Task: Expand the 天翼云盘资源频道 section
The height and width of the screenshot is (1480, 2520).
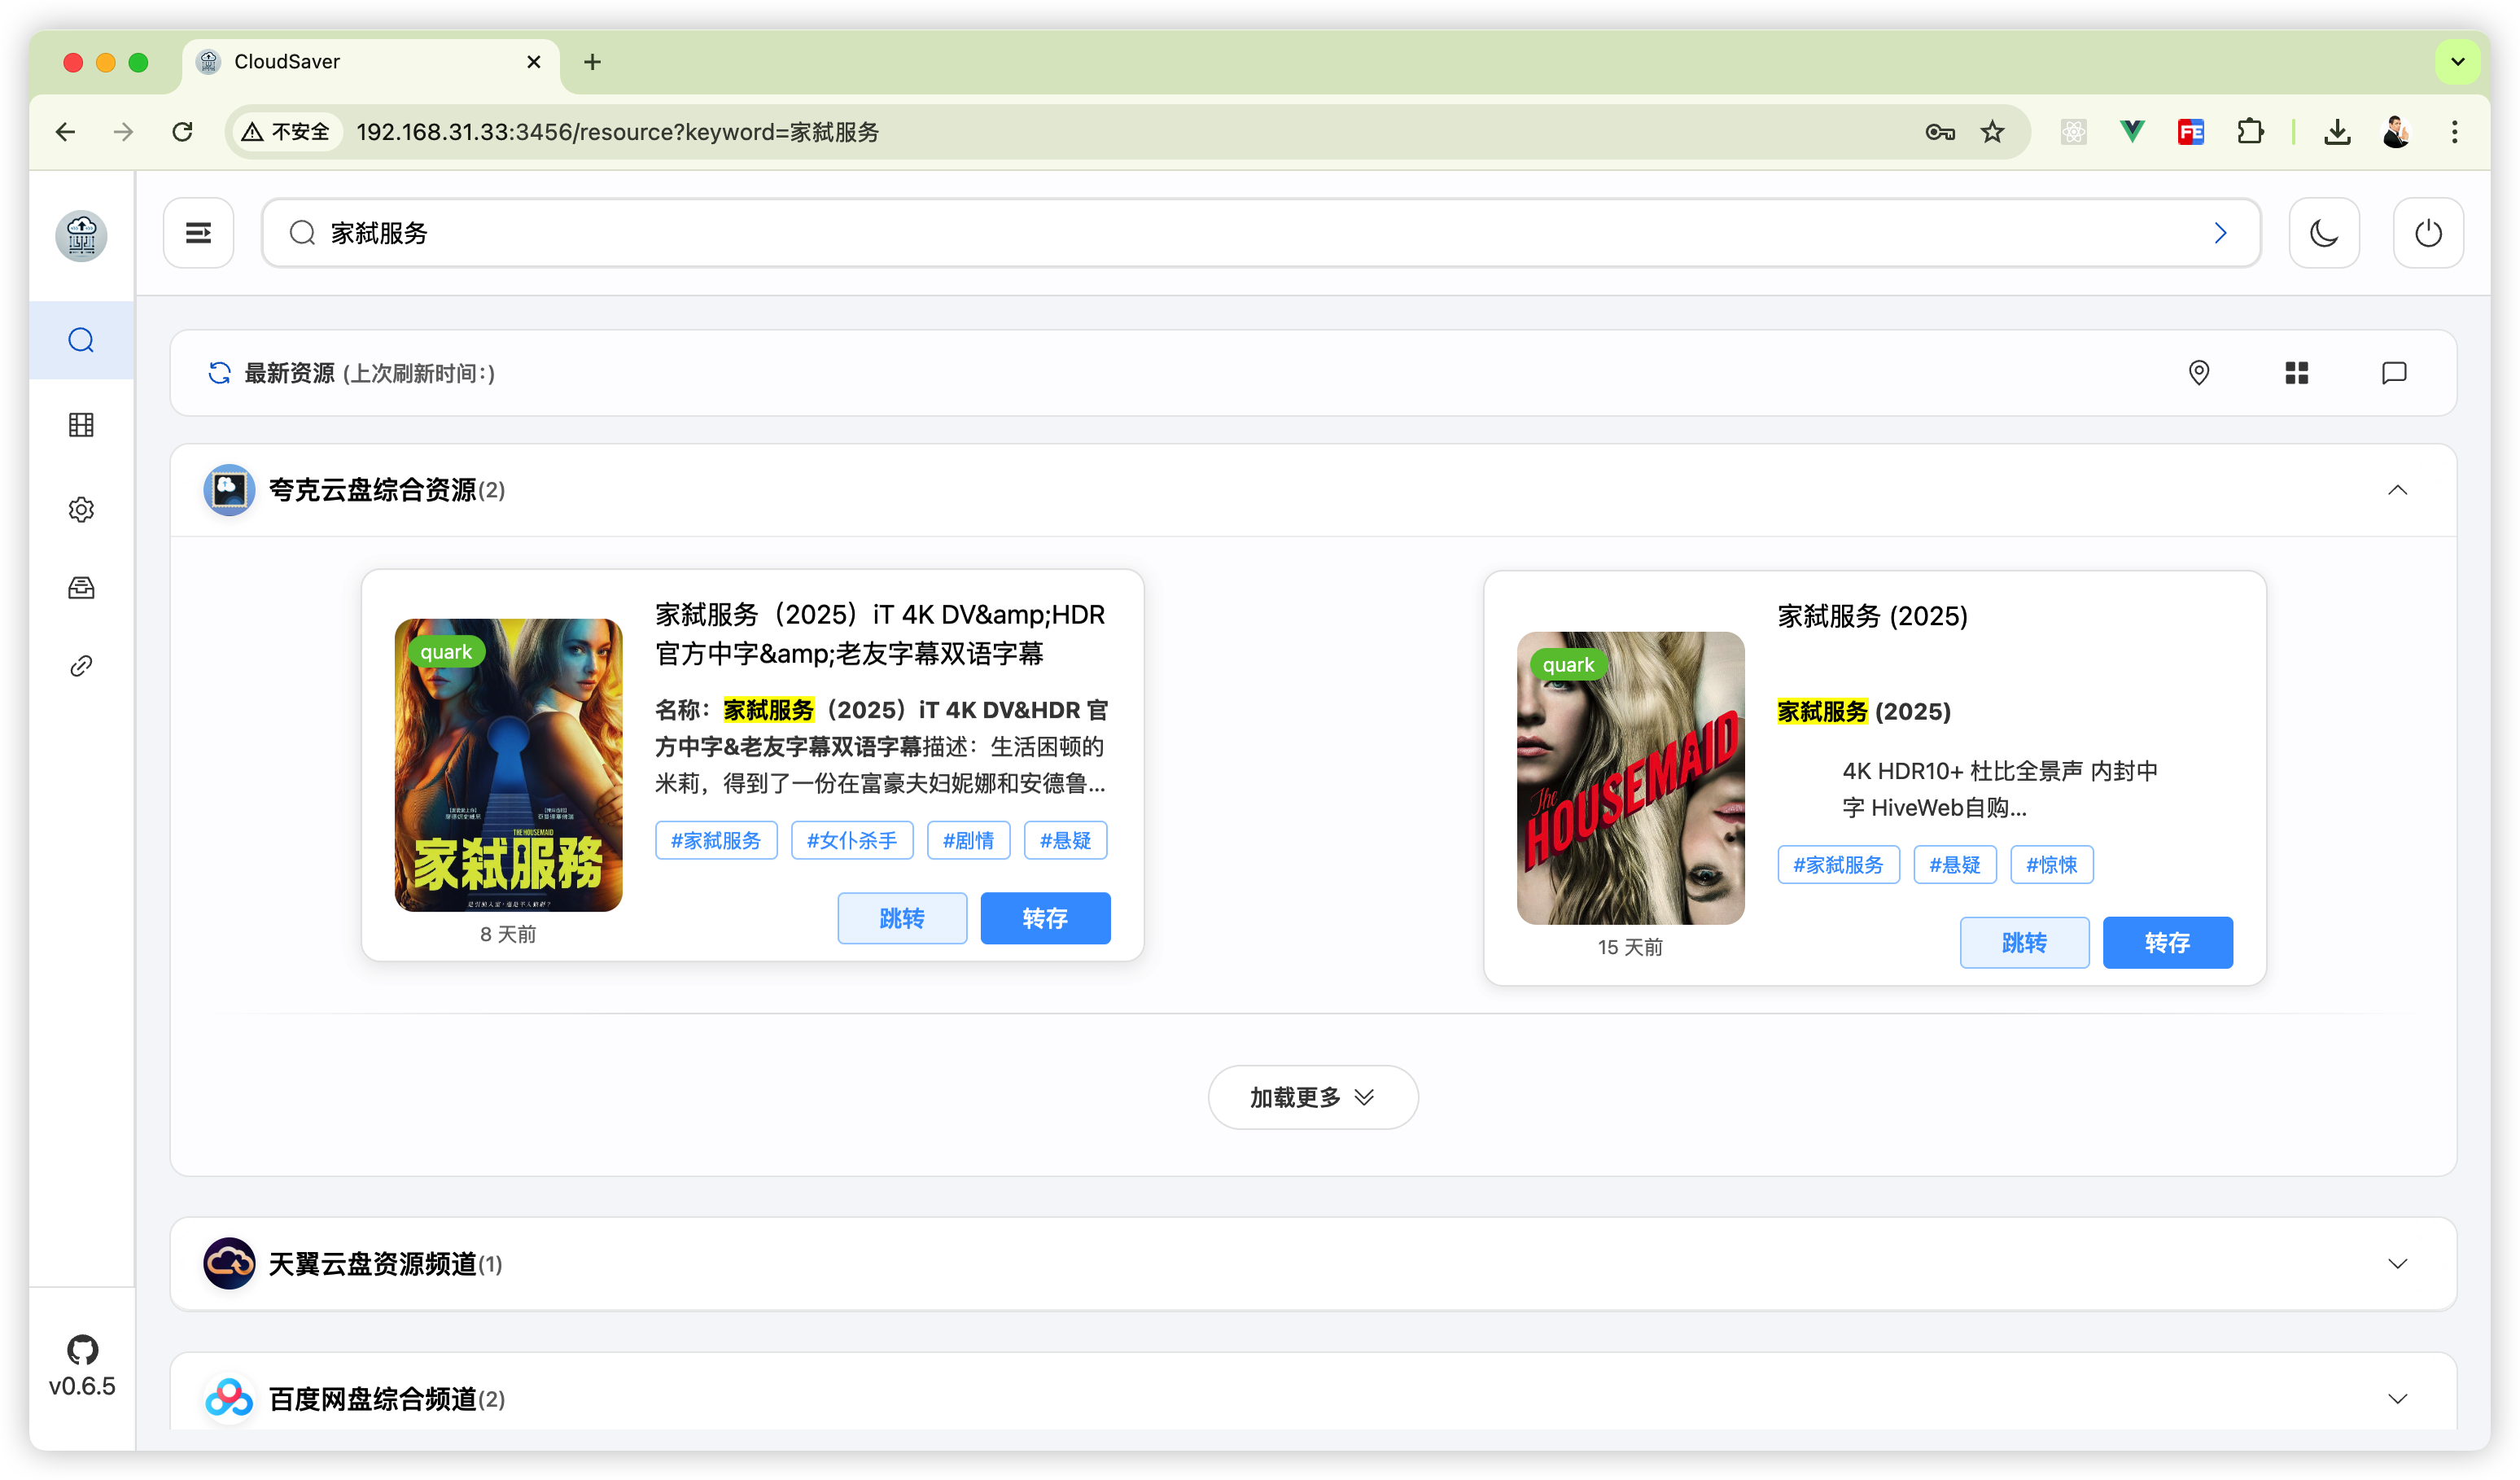Action: tap(2396, 1264)
